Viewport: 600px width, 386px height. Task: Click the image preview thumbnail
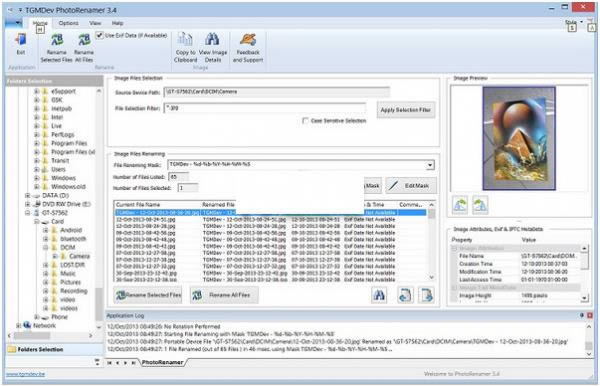click(519, 138)
